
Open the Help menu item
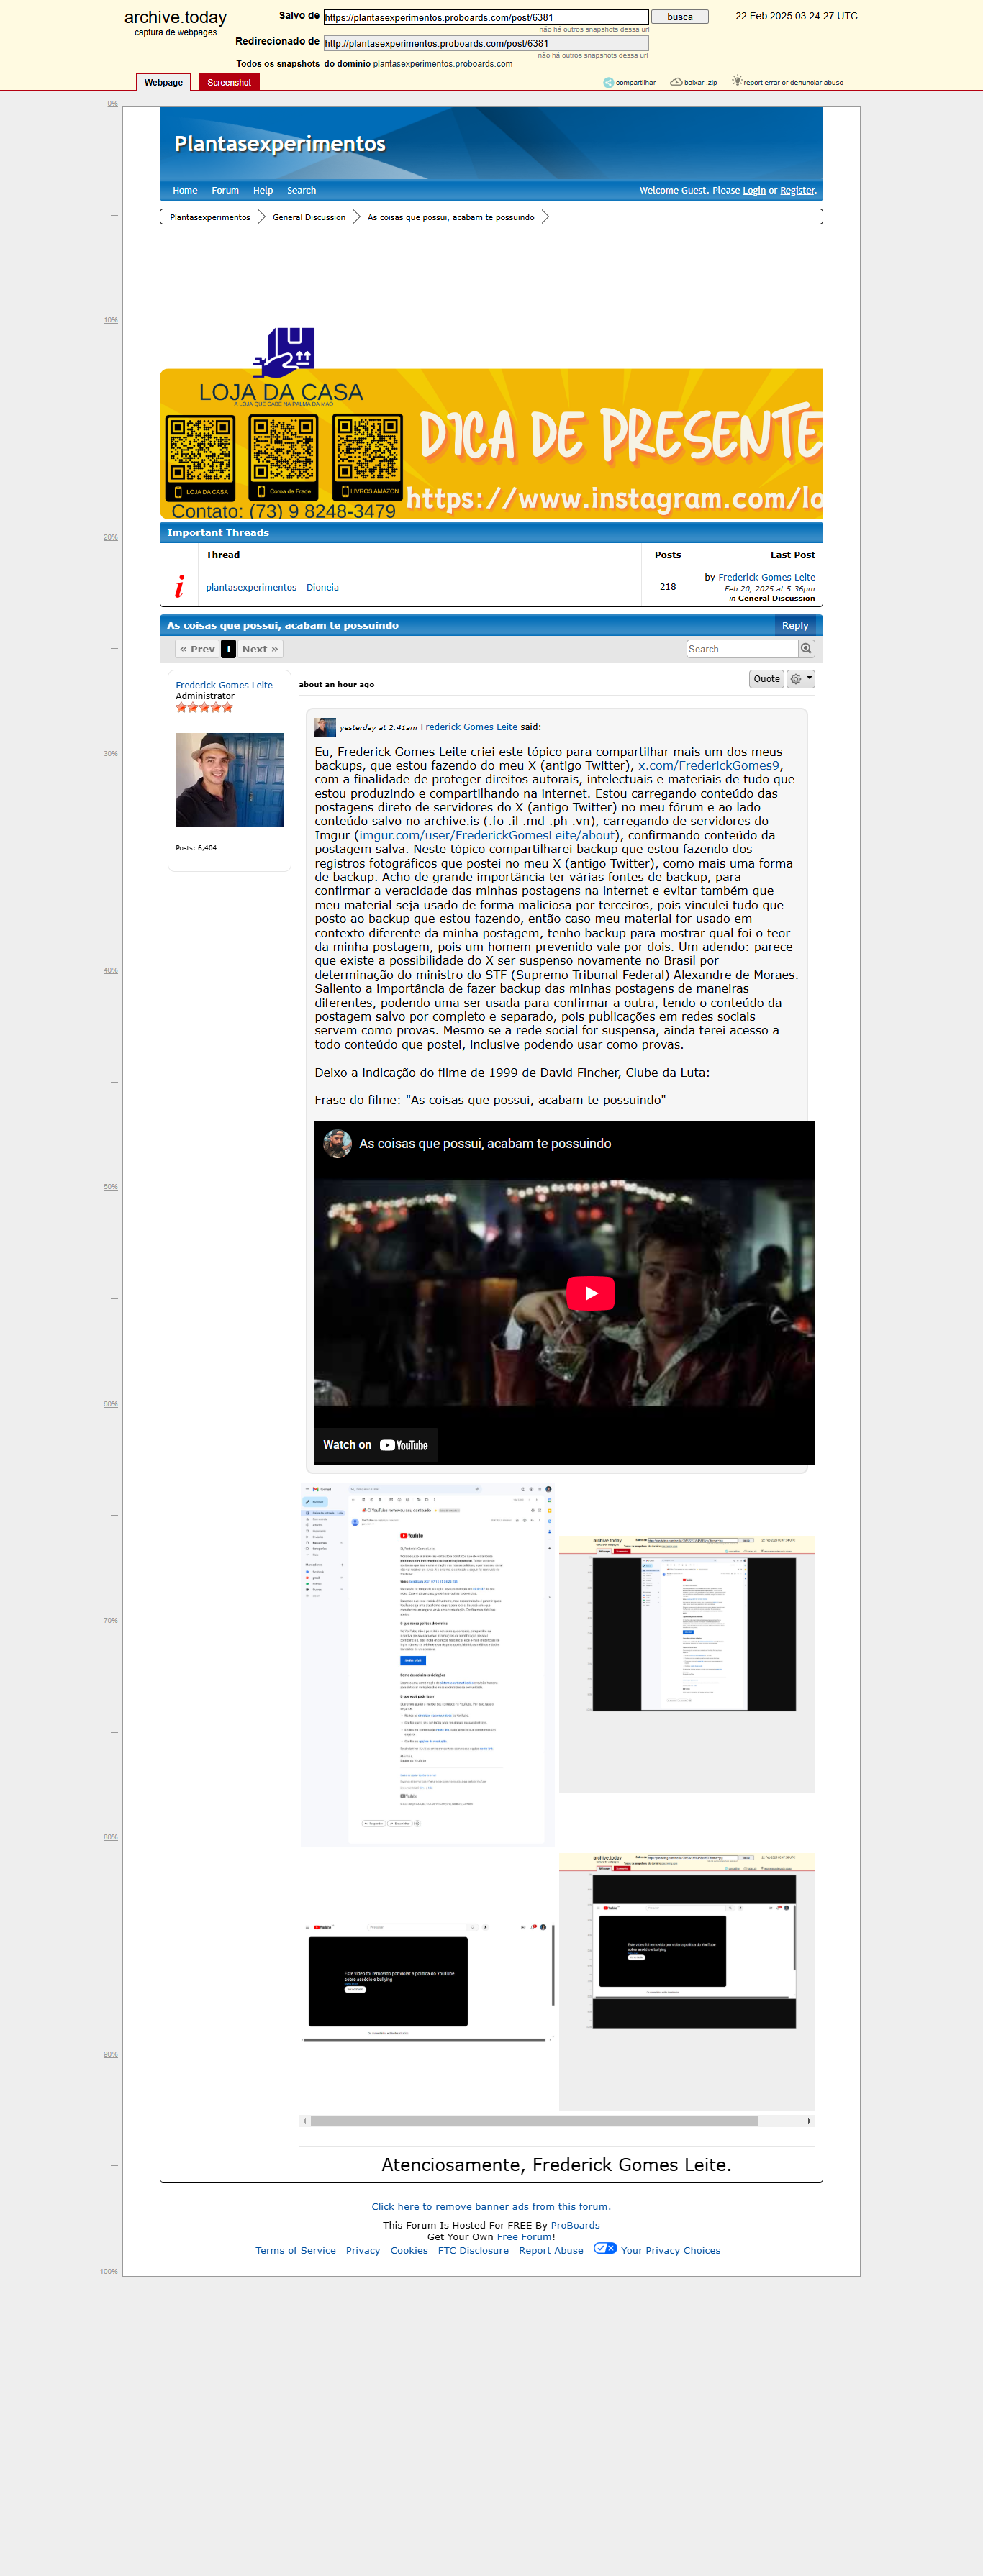[263, 190]
